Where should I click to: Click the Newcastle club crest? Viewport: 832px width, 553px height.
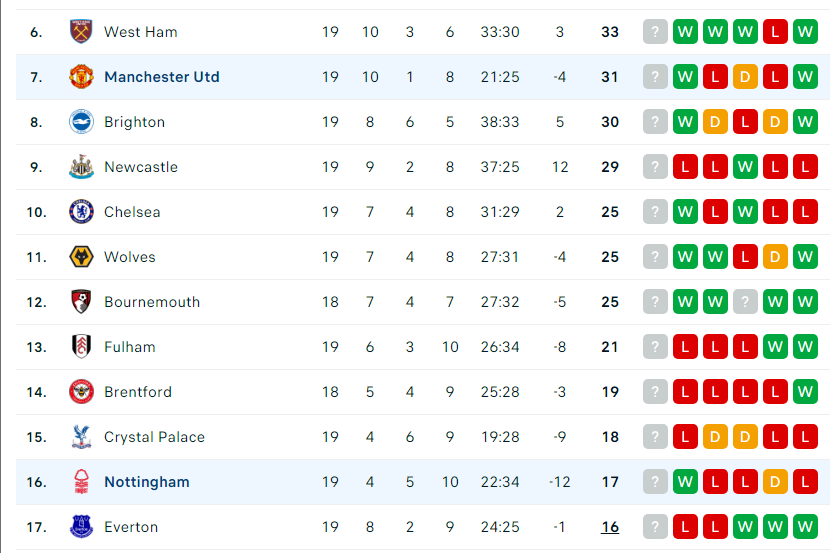tap(81, 167)
